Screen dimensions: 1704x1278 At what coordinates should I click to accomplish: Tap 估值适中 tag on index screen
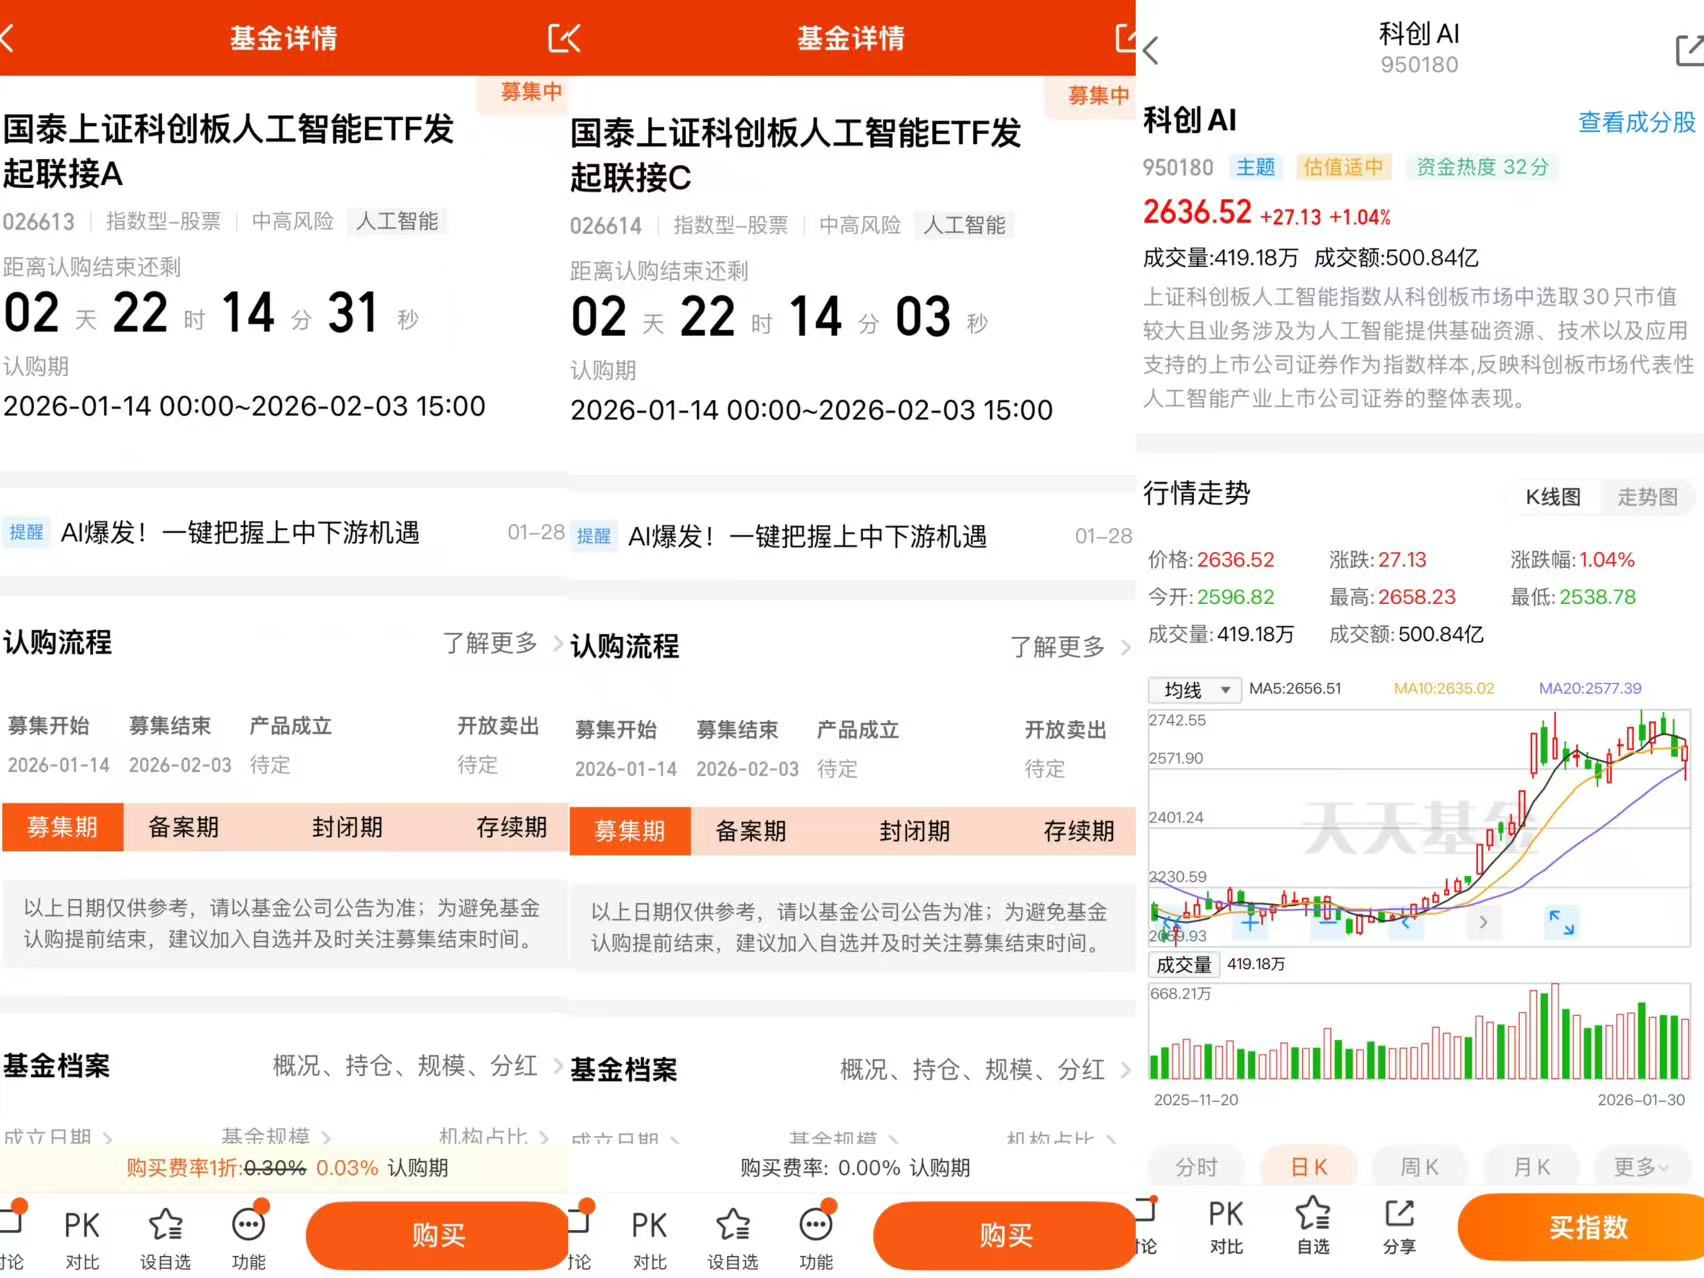1343,167
